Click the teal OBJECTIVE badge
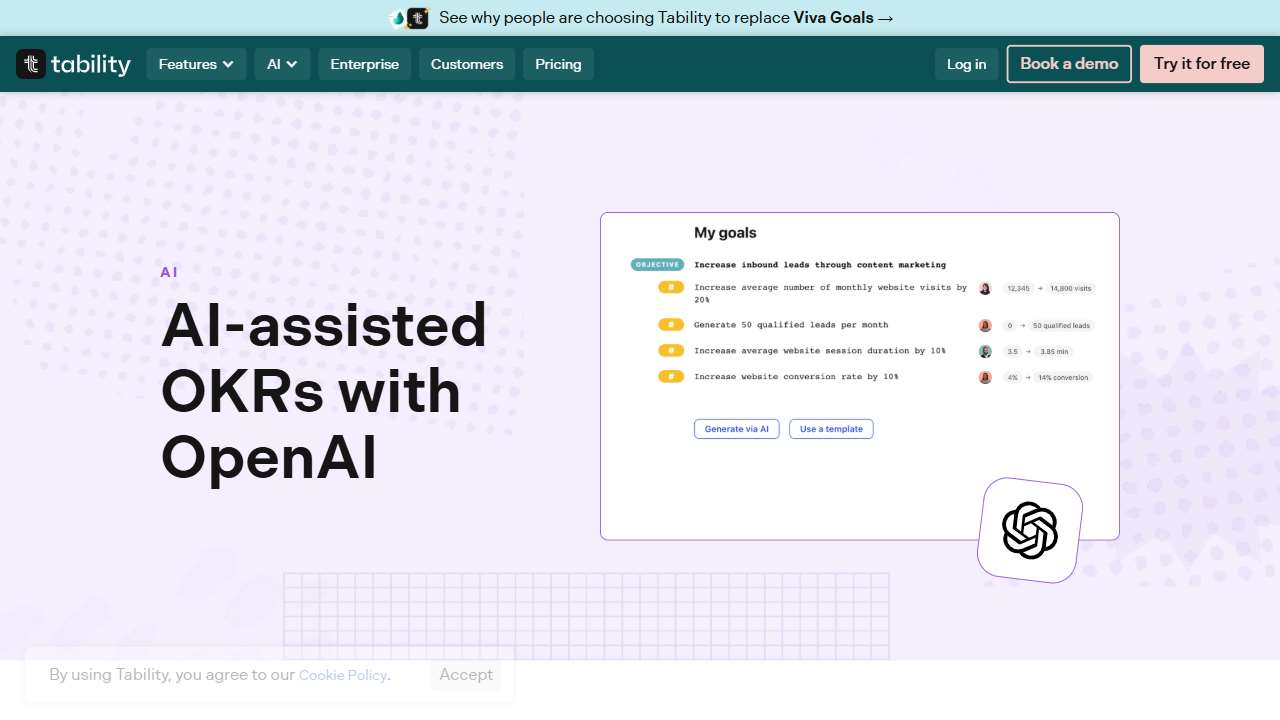This screenshot has height=720, width=1280. [657, 265]
